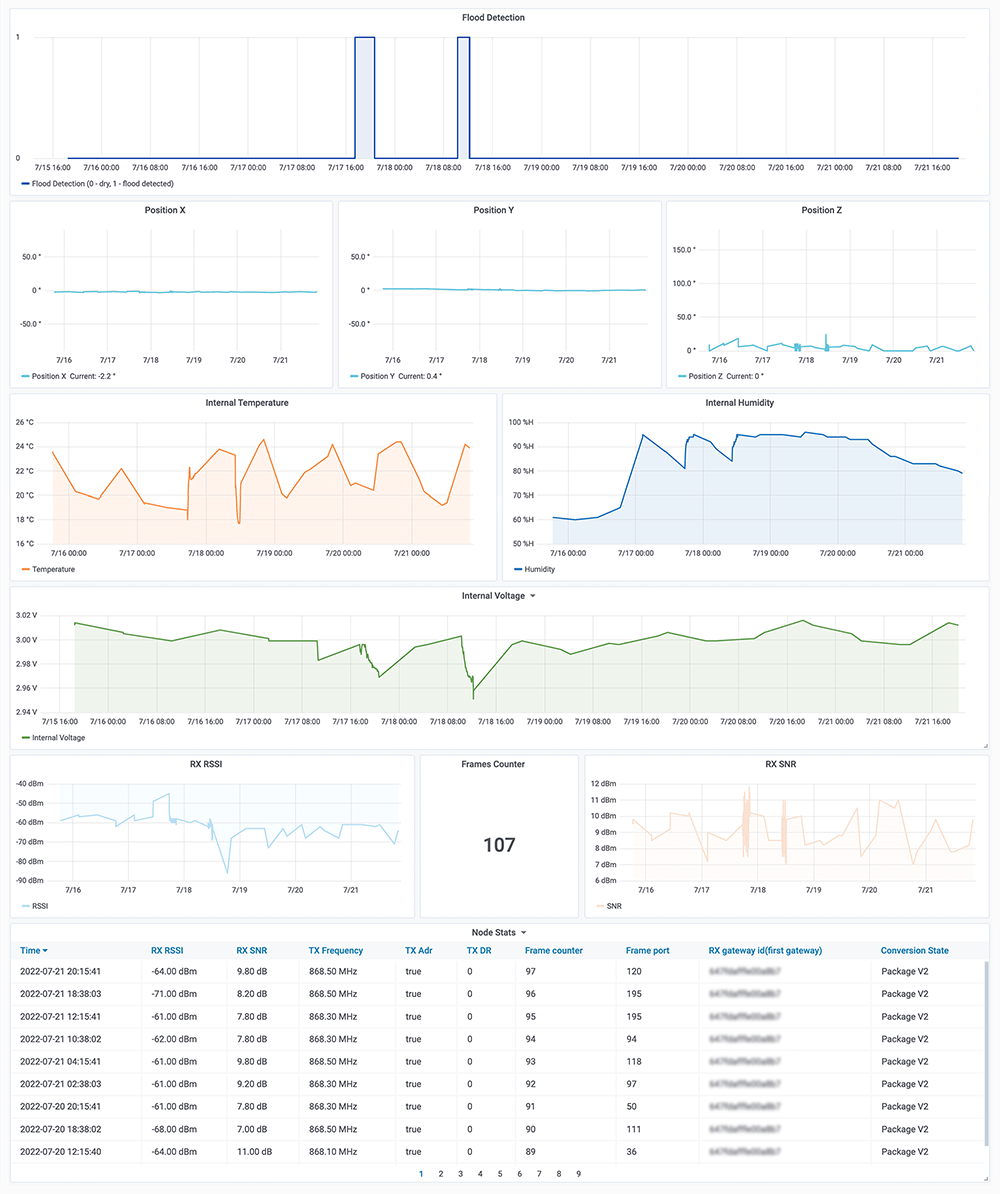The image size is (1000, 1194).
Task: Click Frame counter cell 97
Action: pyautogui.click(x=530, y=972)
